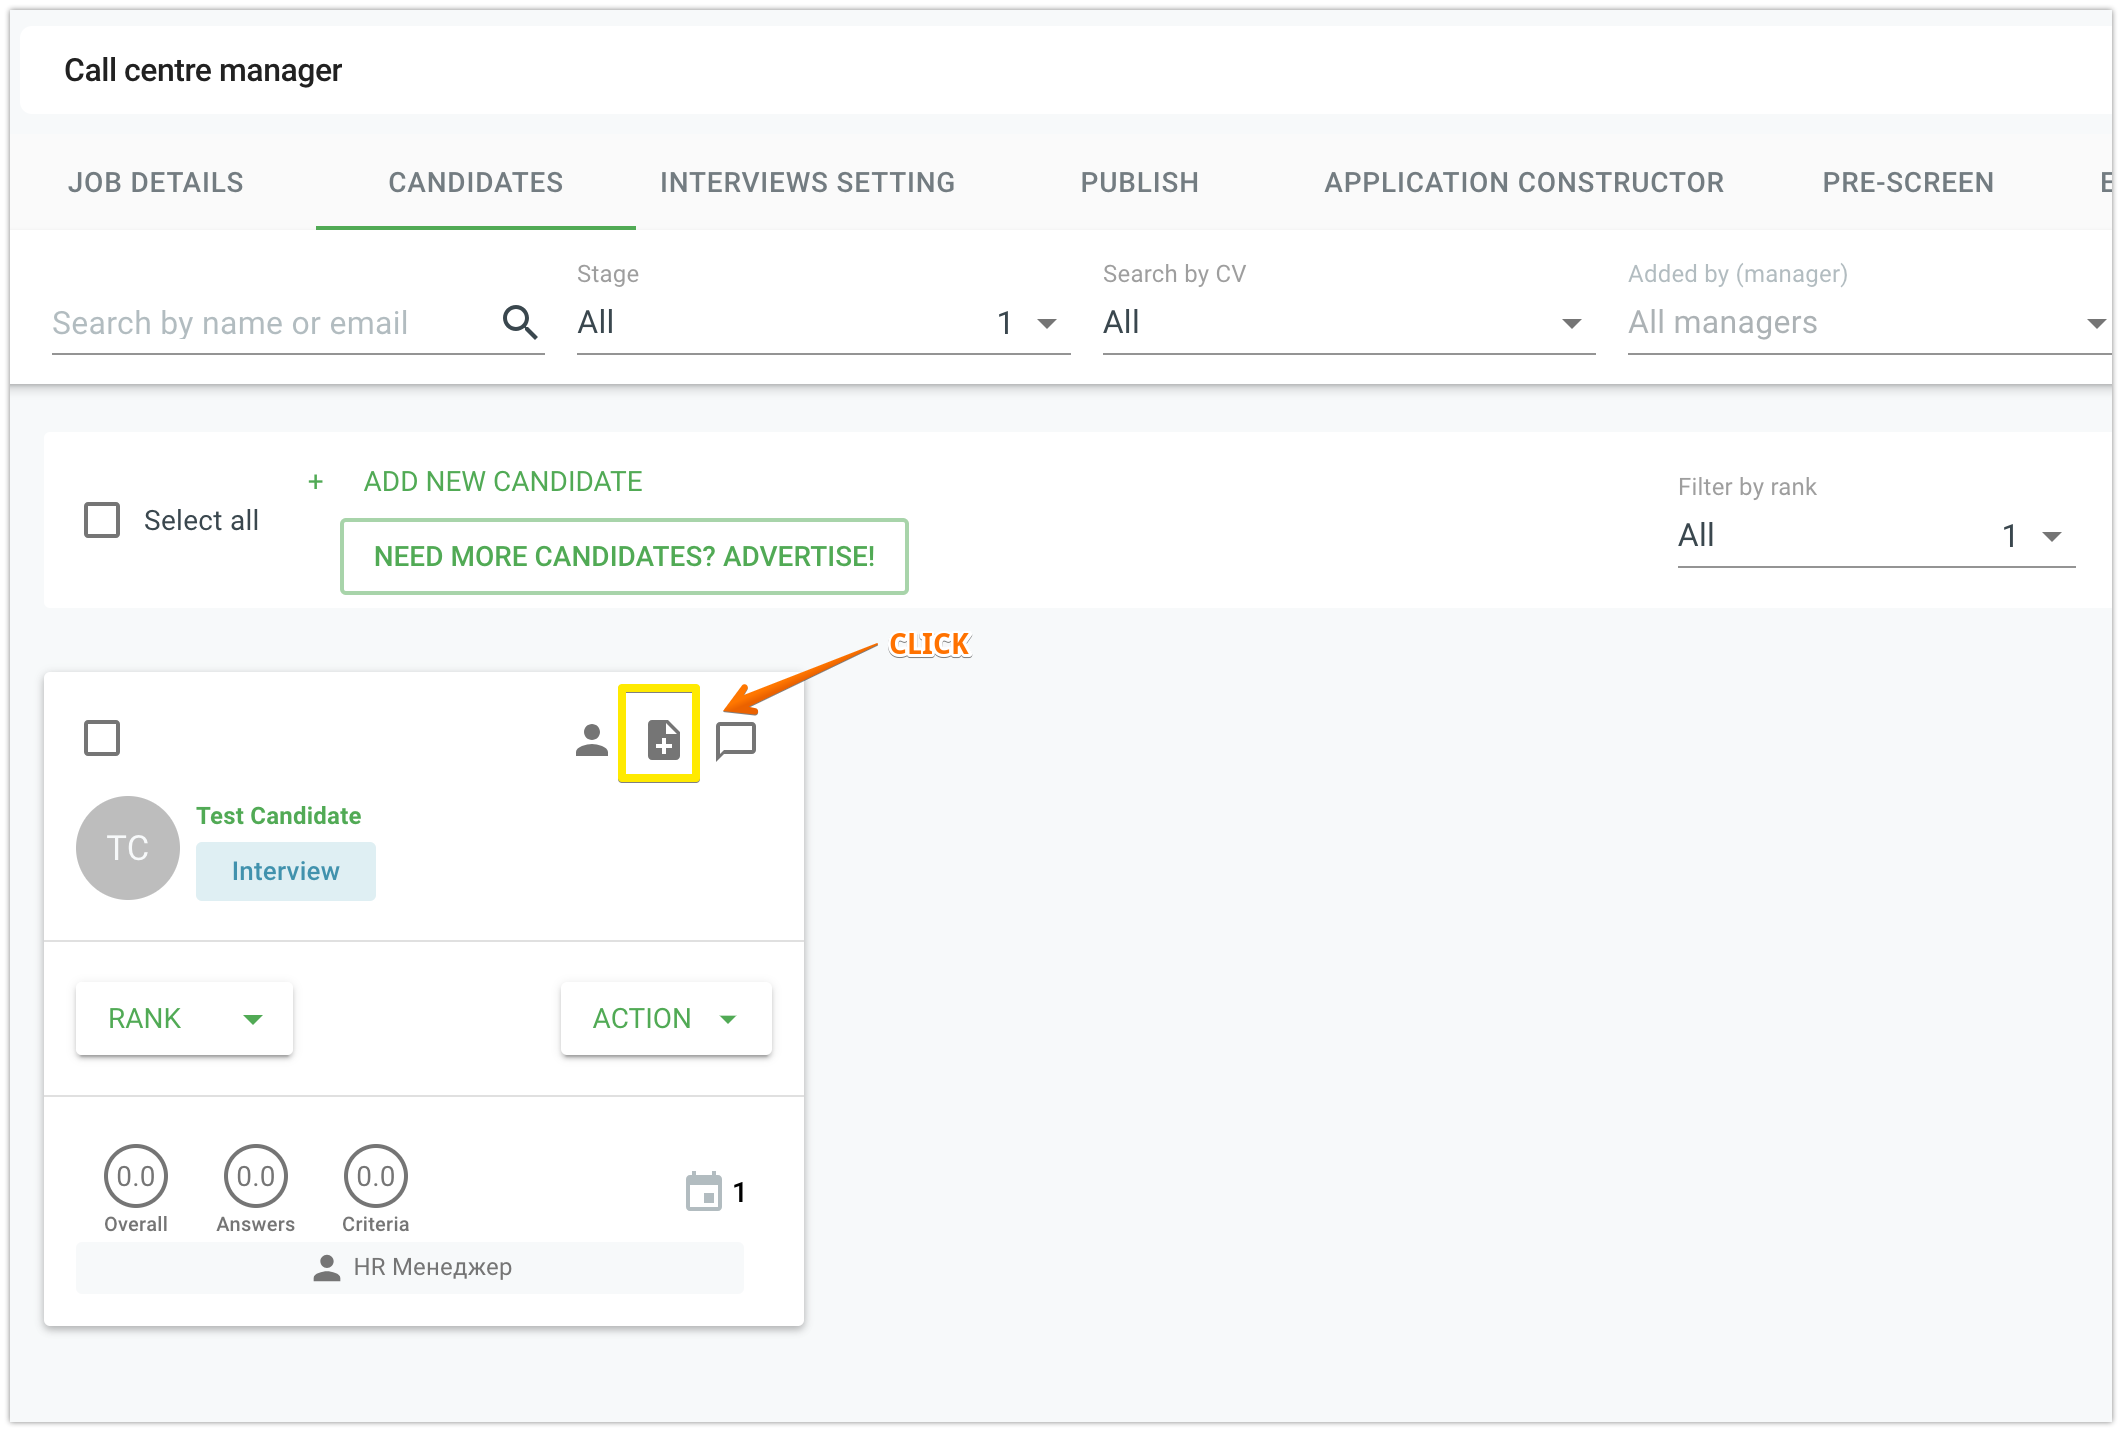Open the candidate profile person icon
This screenshot has width=2122, height=1432.
pyautogui.click(x=591, y=740)
